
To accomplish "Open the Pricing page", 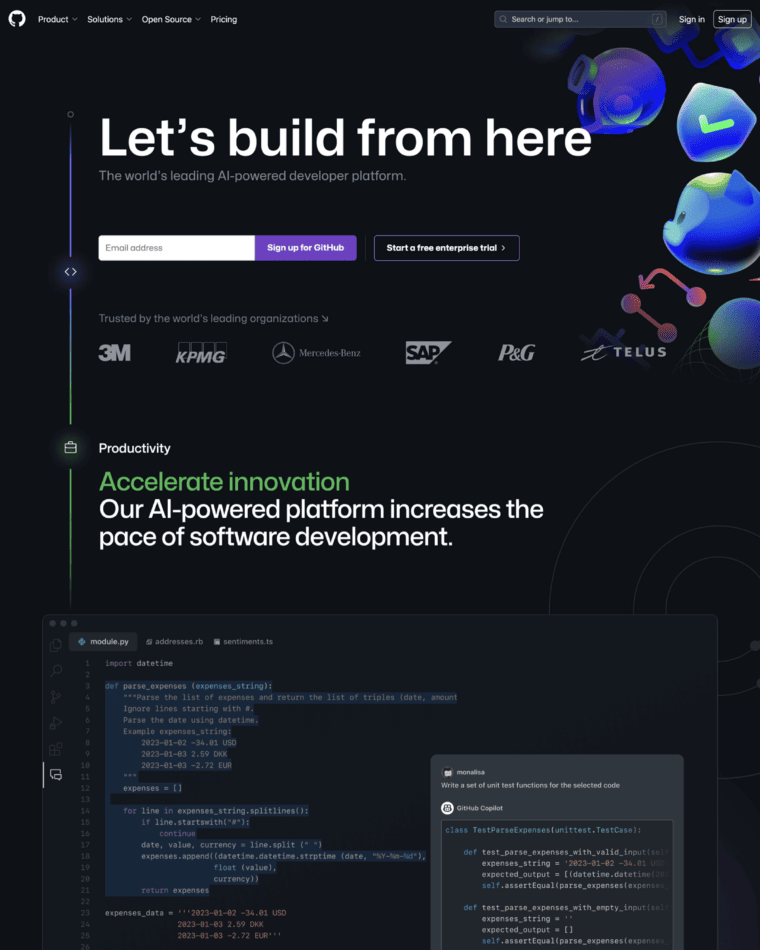I will click(224, 19).
